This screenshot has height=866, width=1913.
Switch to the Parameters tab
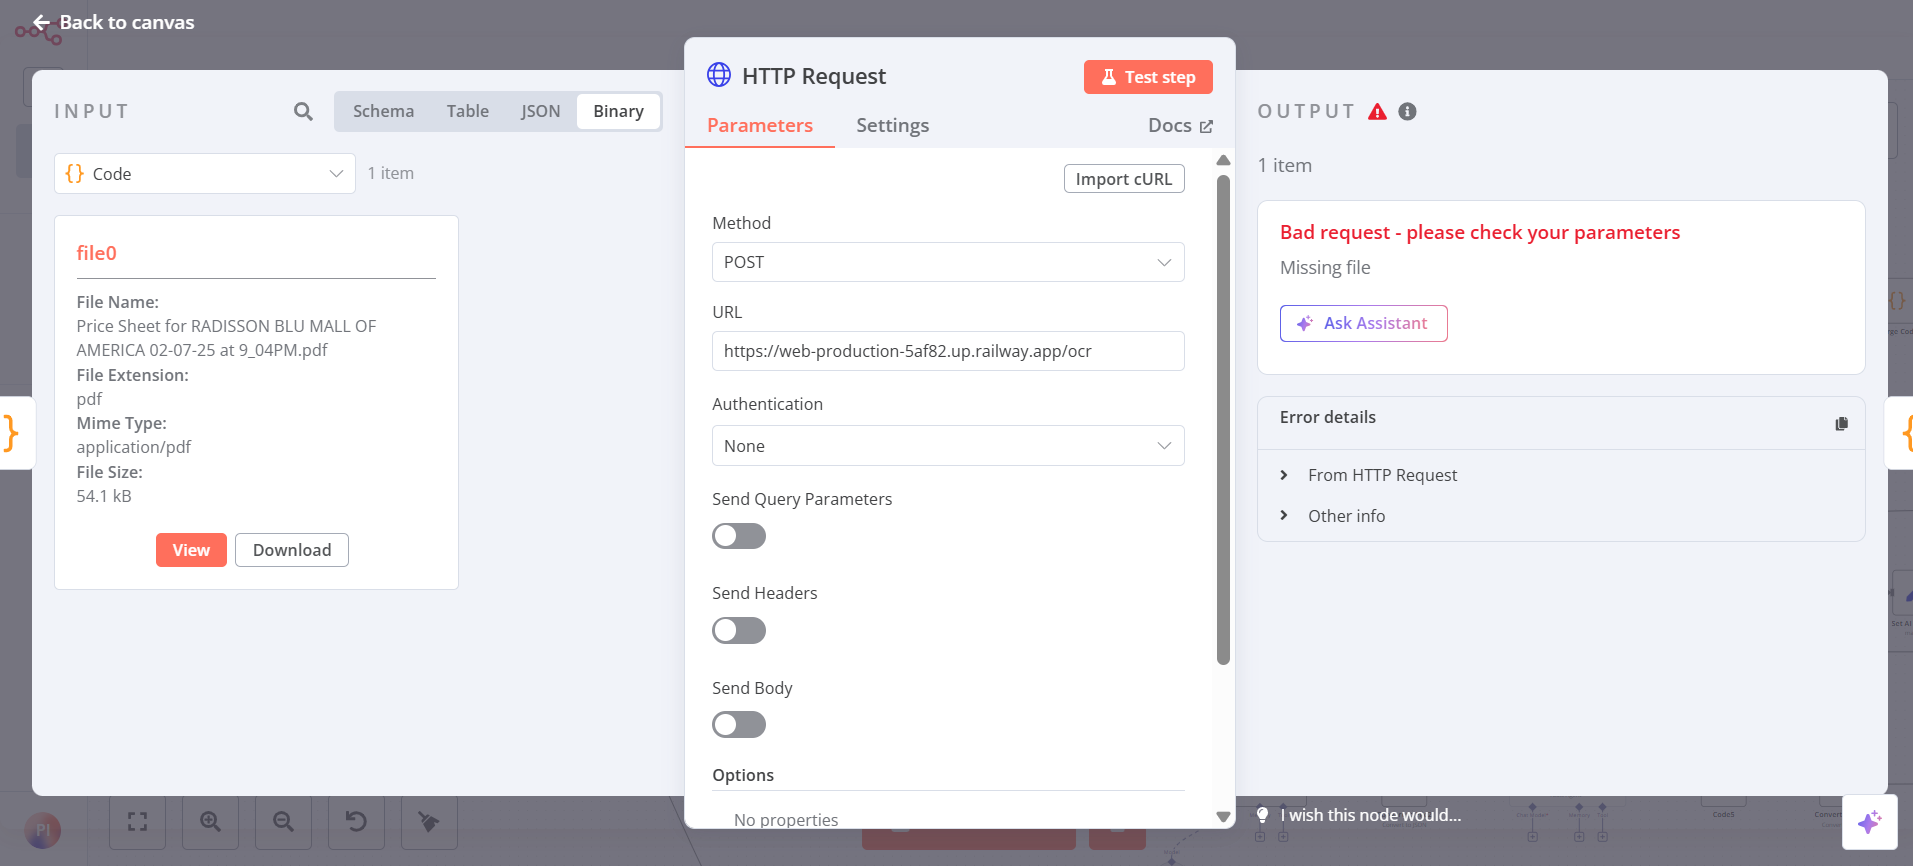[760, 126]
